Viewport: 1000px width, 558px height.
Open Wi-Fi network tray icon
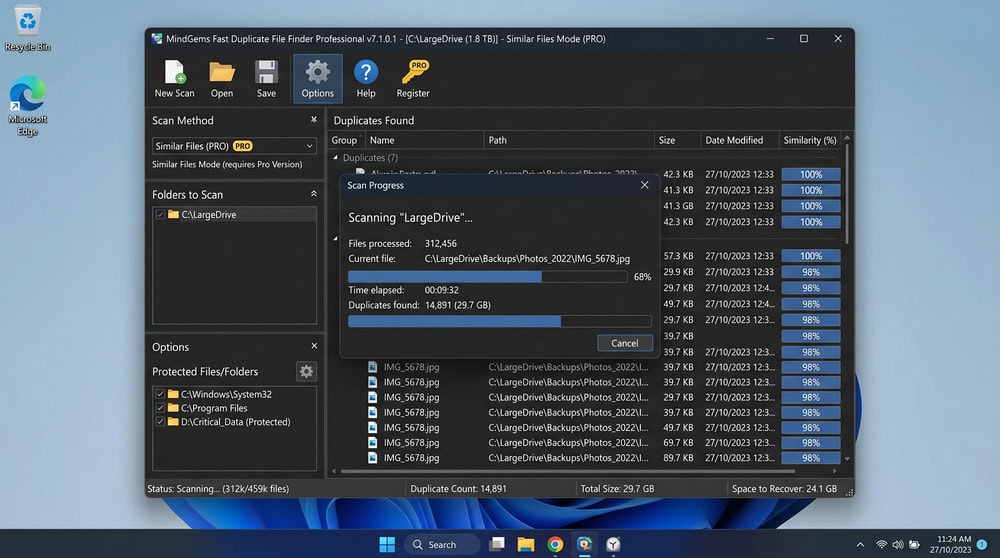point(881,545)
